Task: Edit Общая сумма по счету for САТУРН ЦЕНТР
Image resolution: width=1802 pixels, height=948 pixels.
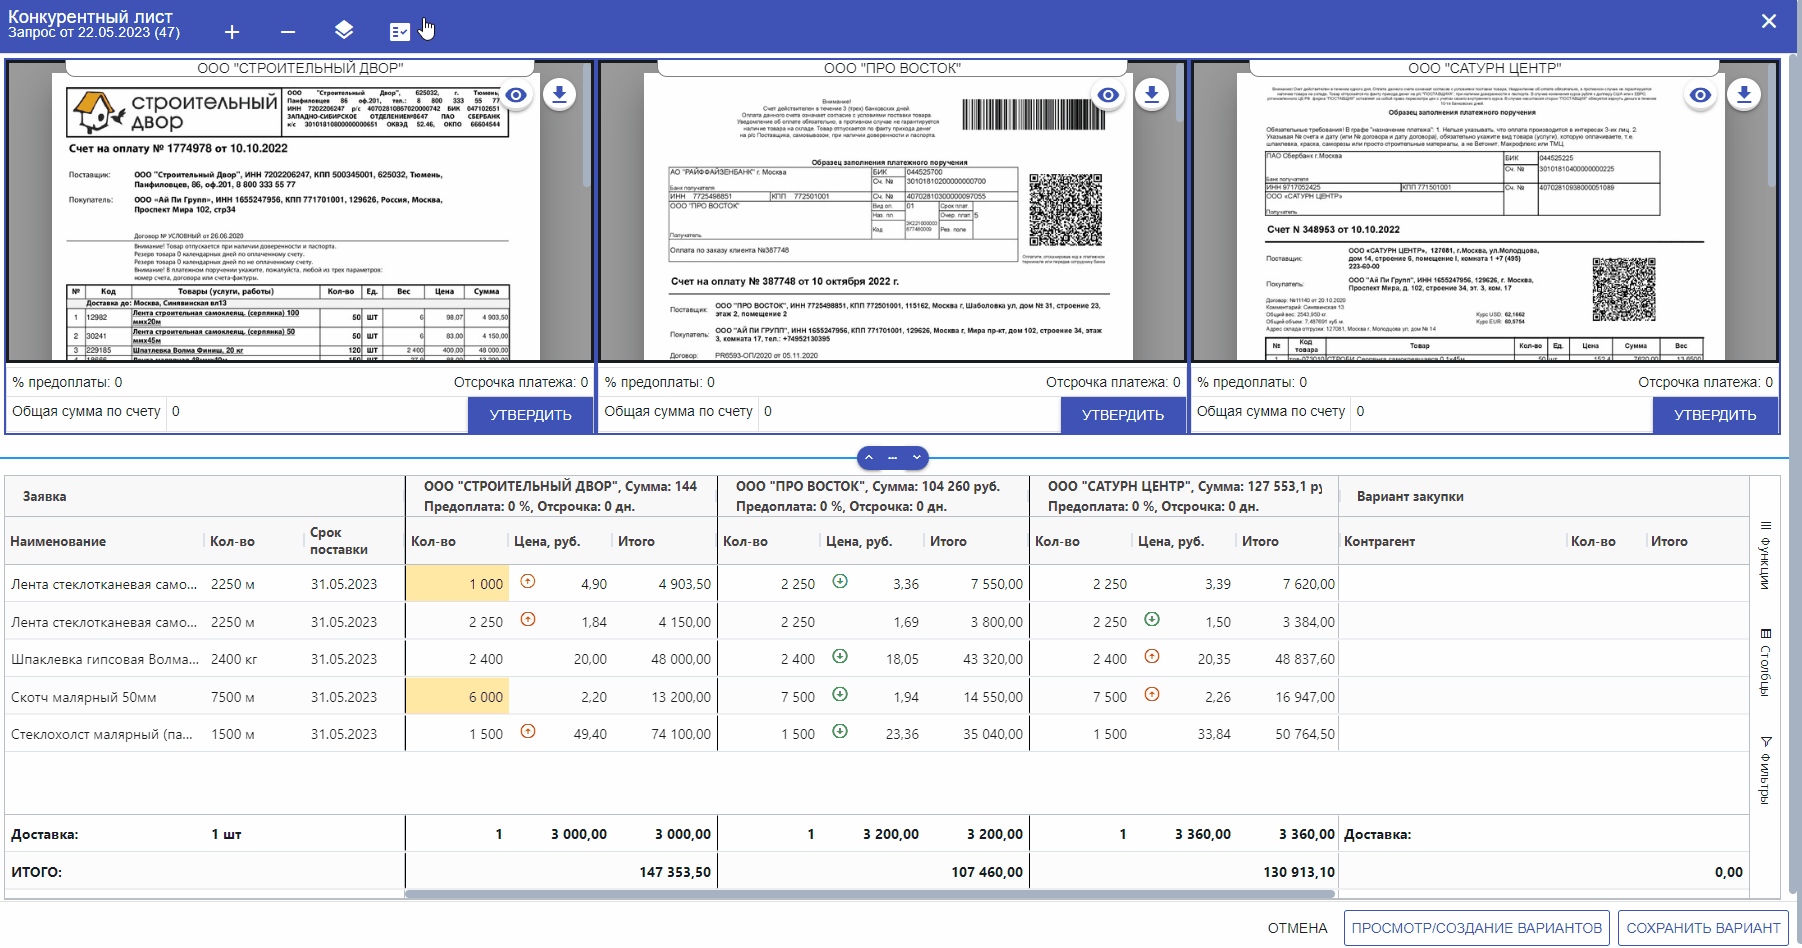Action: pyautogui.click(x=1501, y=412)
